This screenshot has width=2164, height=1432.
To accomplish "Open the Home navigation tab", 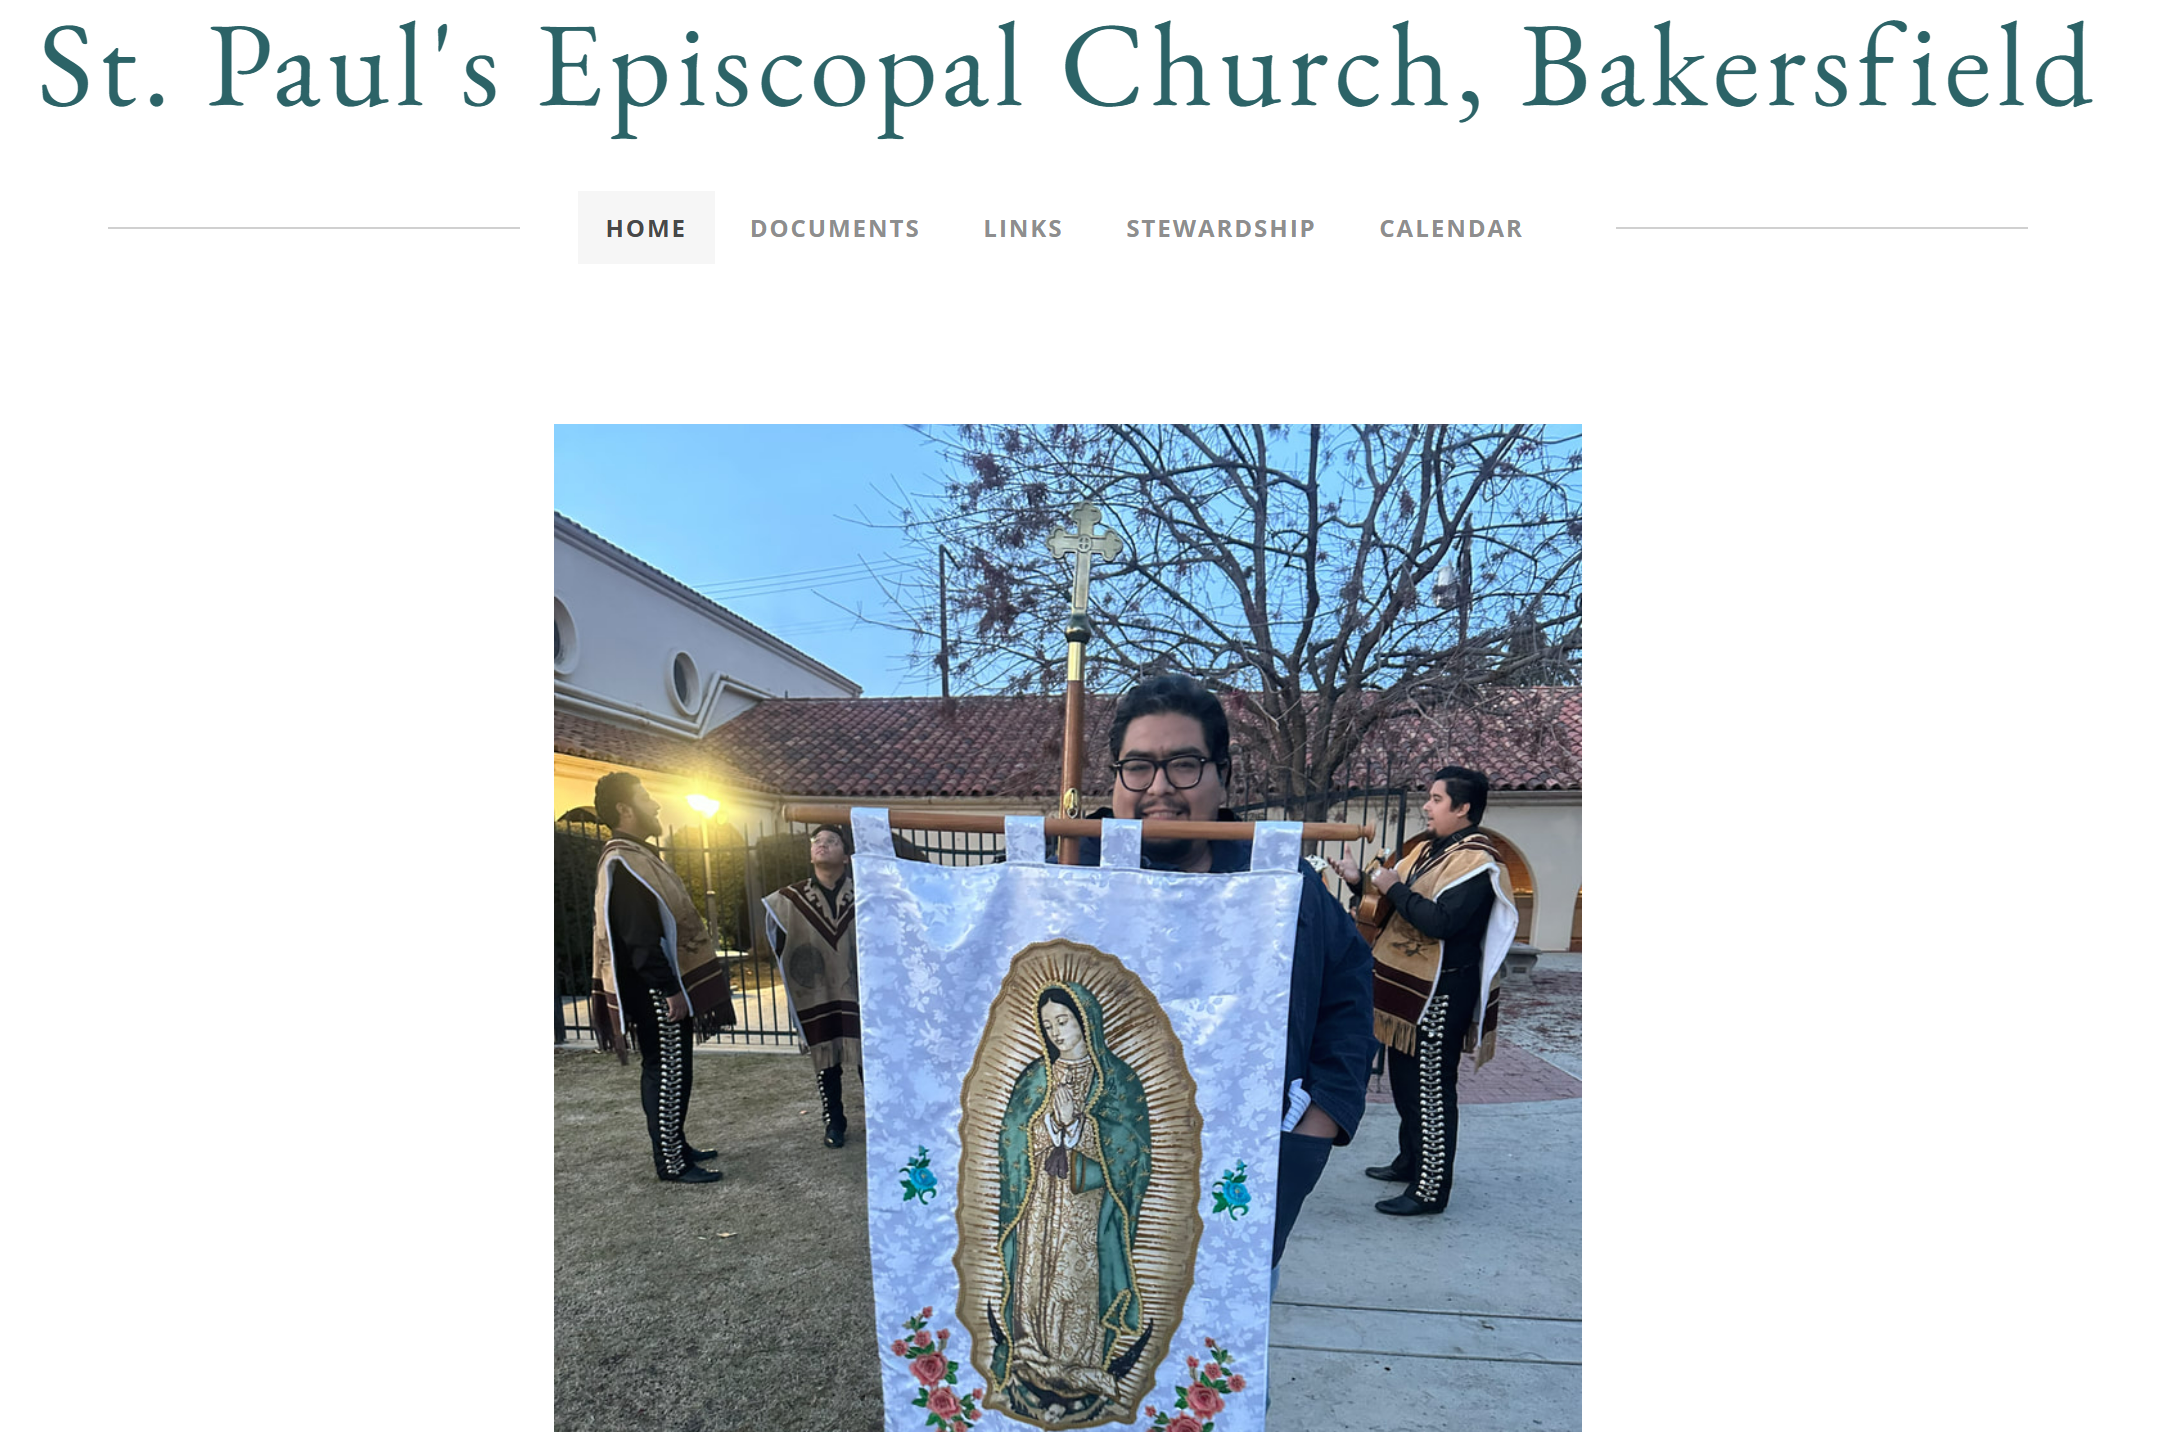I will coord(646,228).
